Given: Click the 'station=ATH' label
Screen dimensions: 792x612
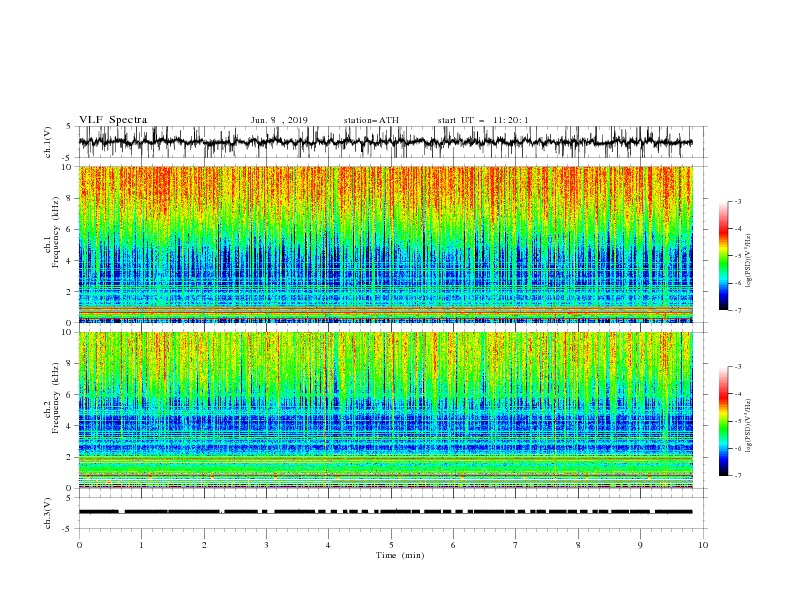Looking at the screenshot, I should click(x=371, y=120).
